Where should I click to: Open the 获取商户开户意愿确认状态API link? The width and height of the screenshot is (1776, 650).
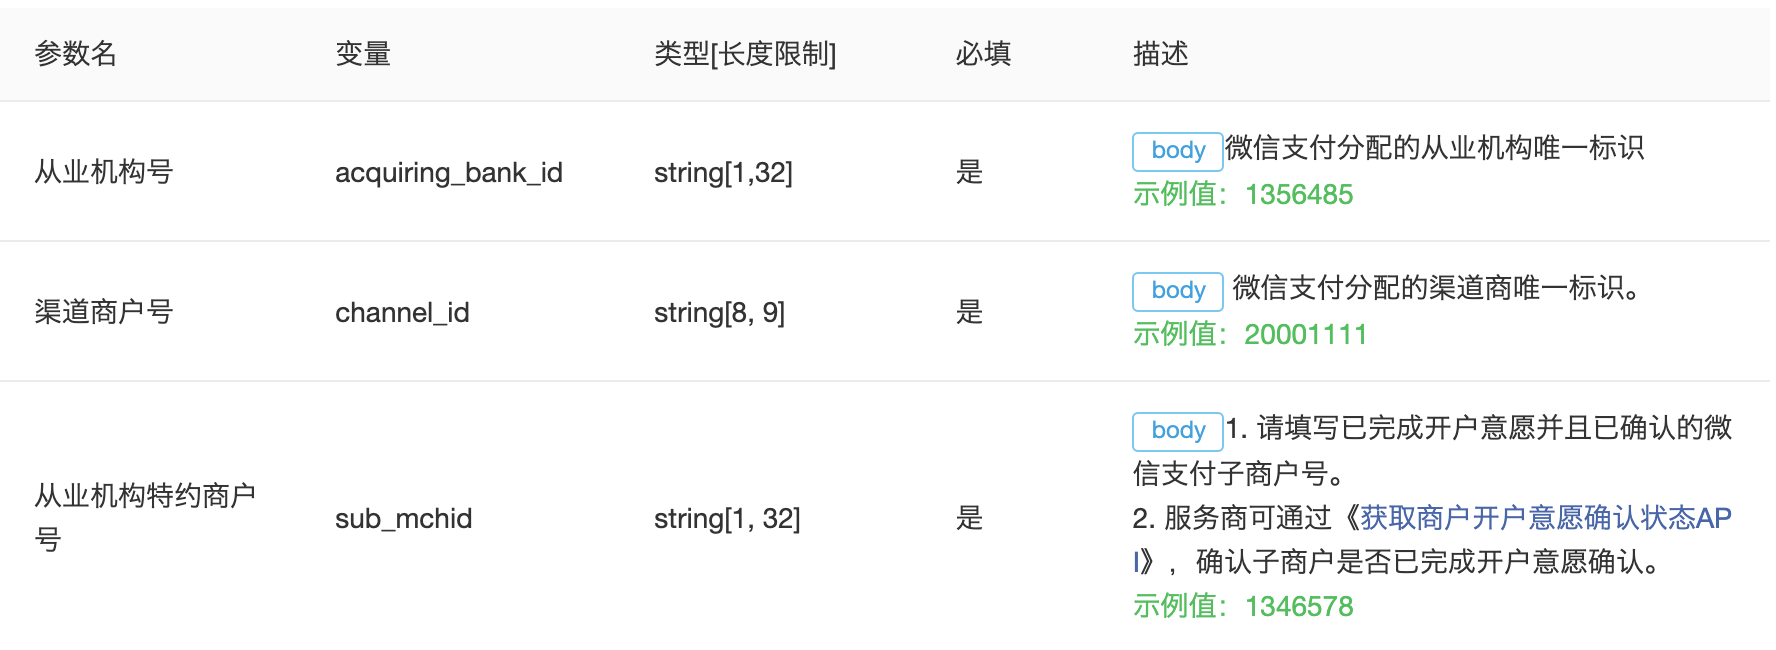[x=1546, y=518]
